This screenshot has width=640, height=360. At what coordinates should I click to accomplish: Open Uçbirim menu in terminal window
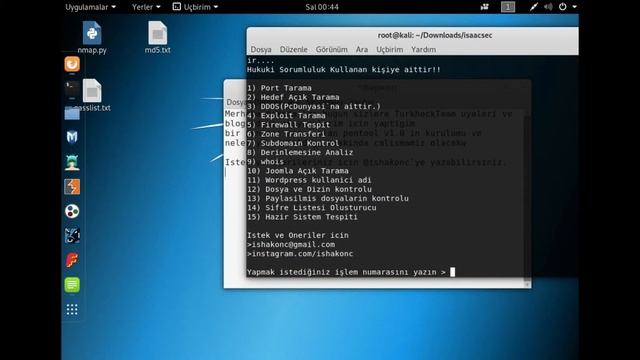click(x=389, y=49)
